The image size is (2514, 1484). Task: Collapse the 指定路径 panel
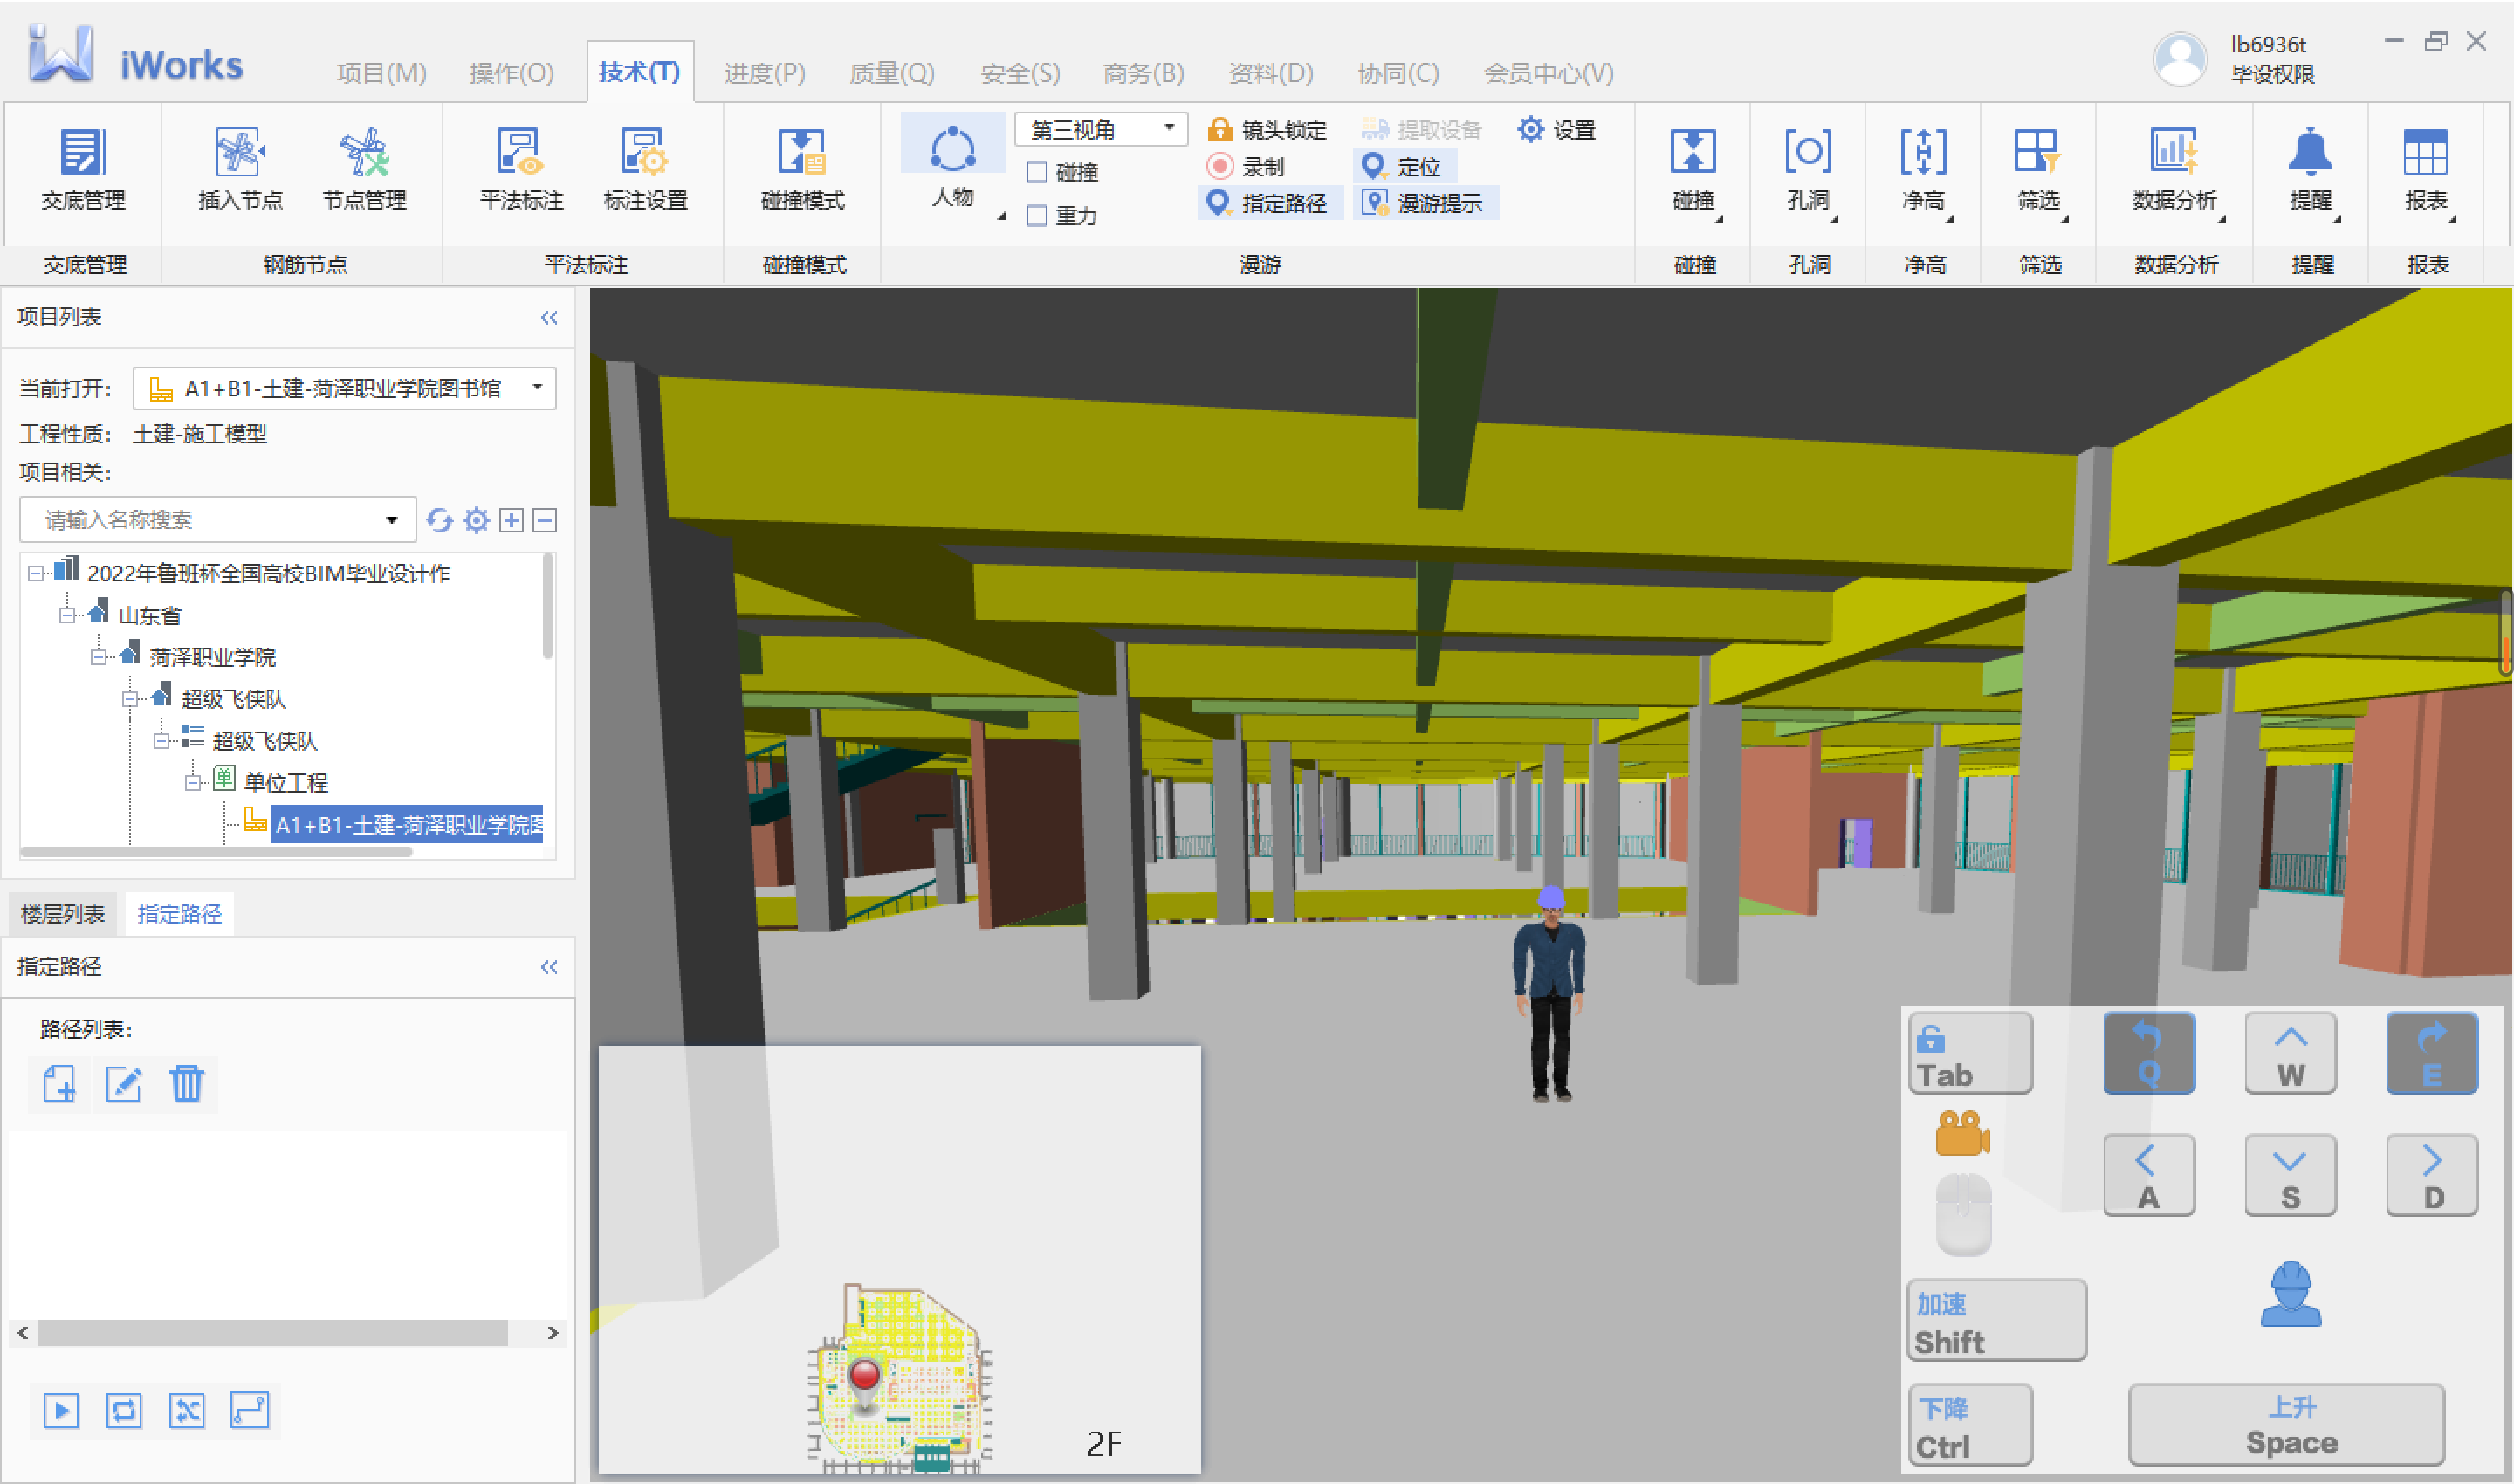(549, 967)
